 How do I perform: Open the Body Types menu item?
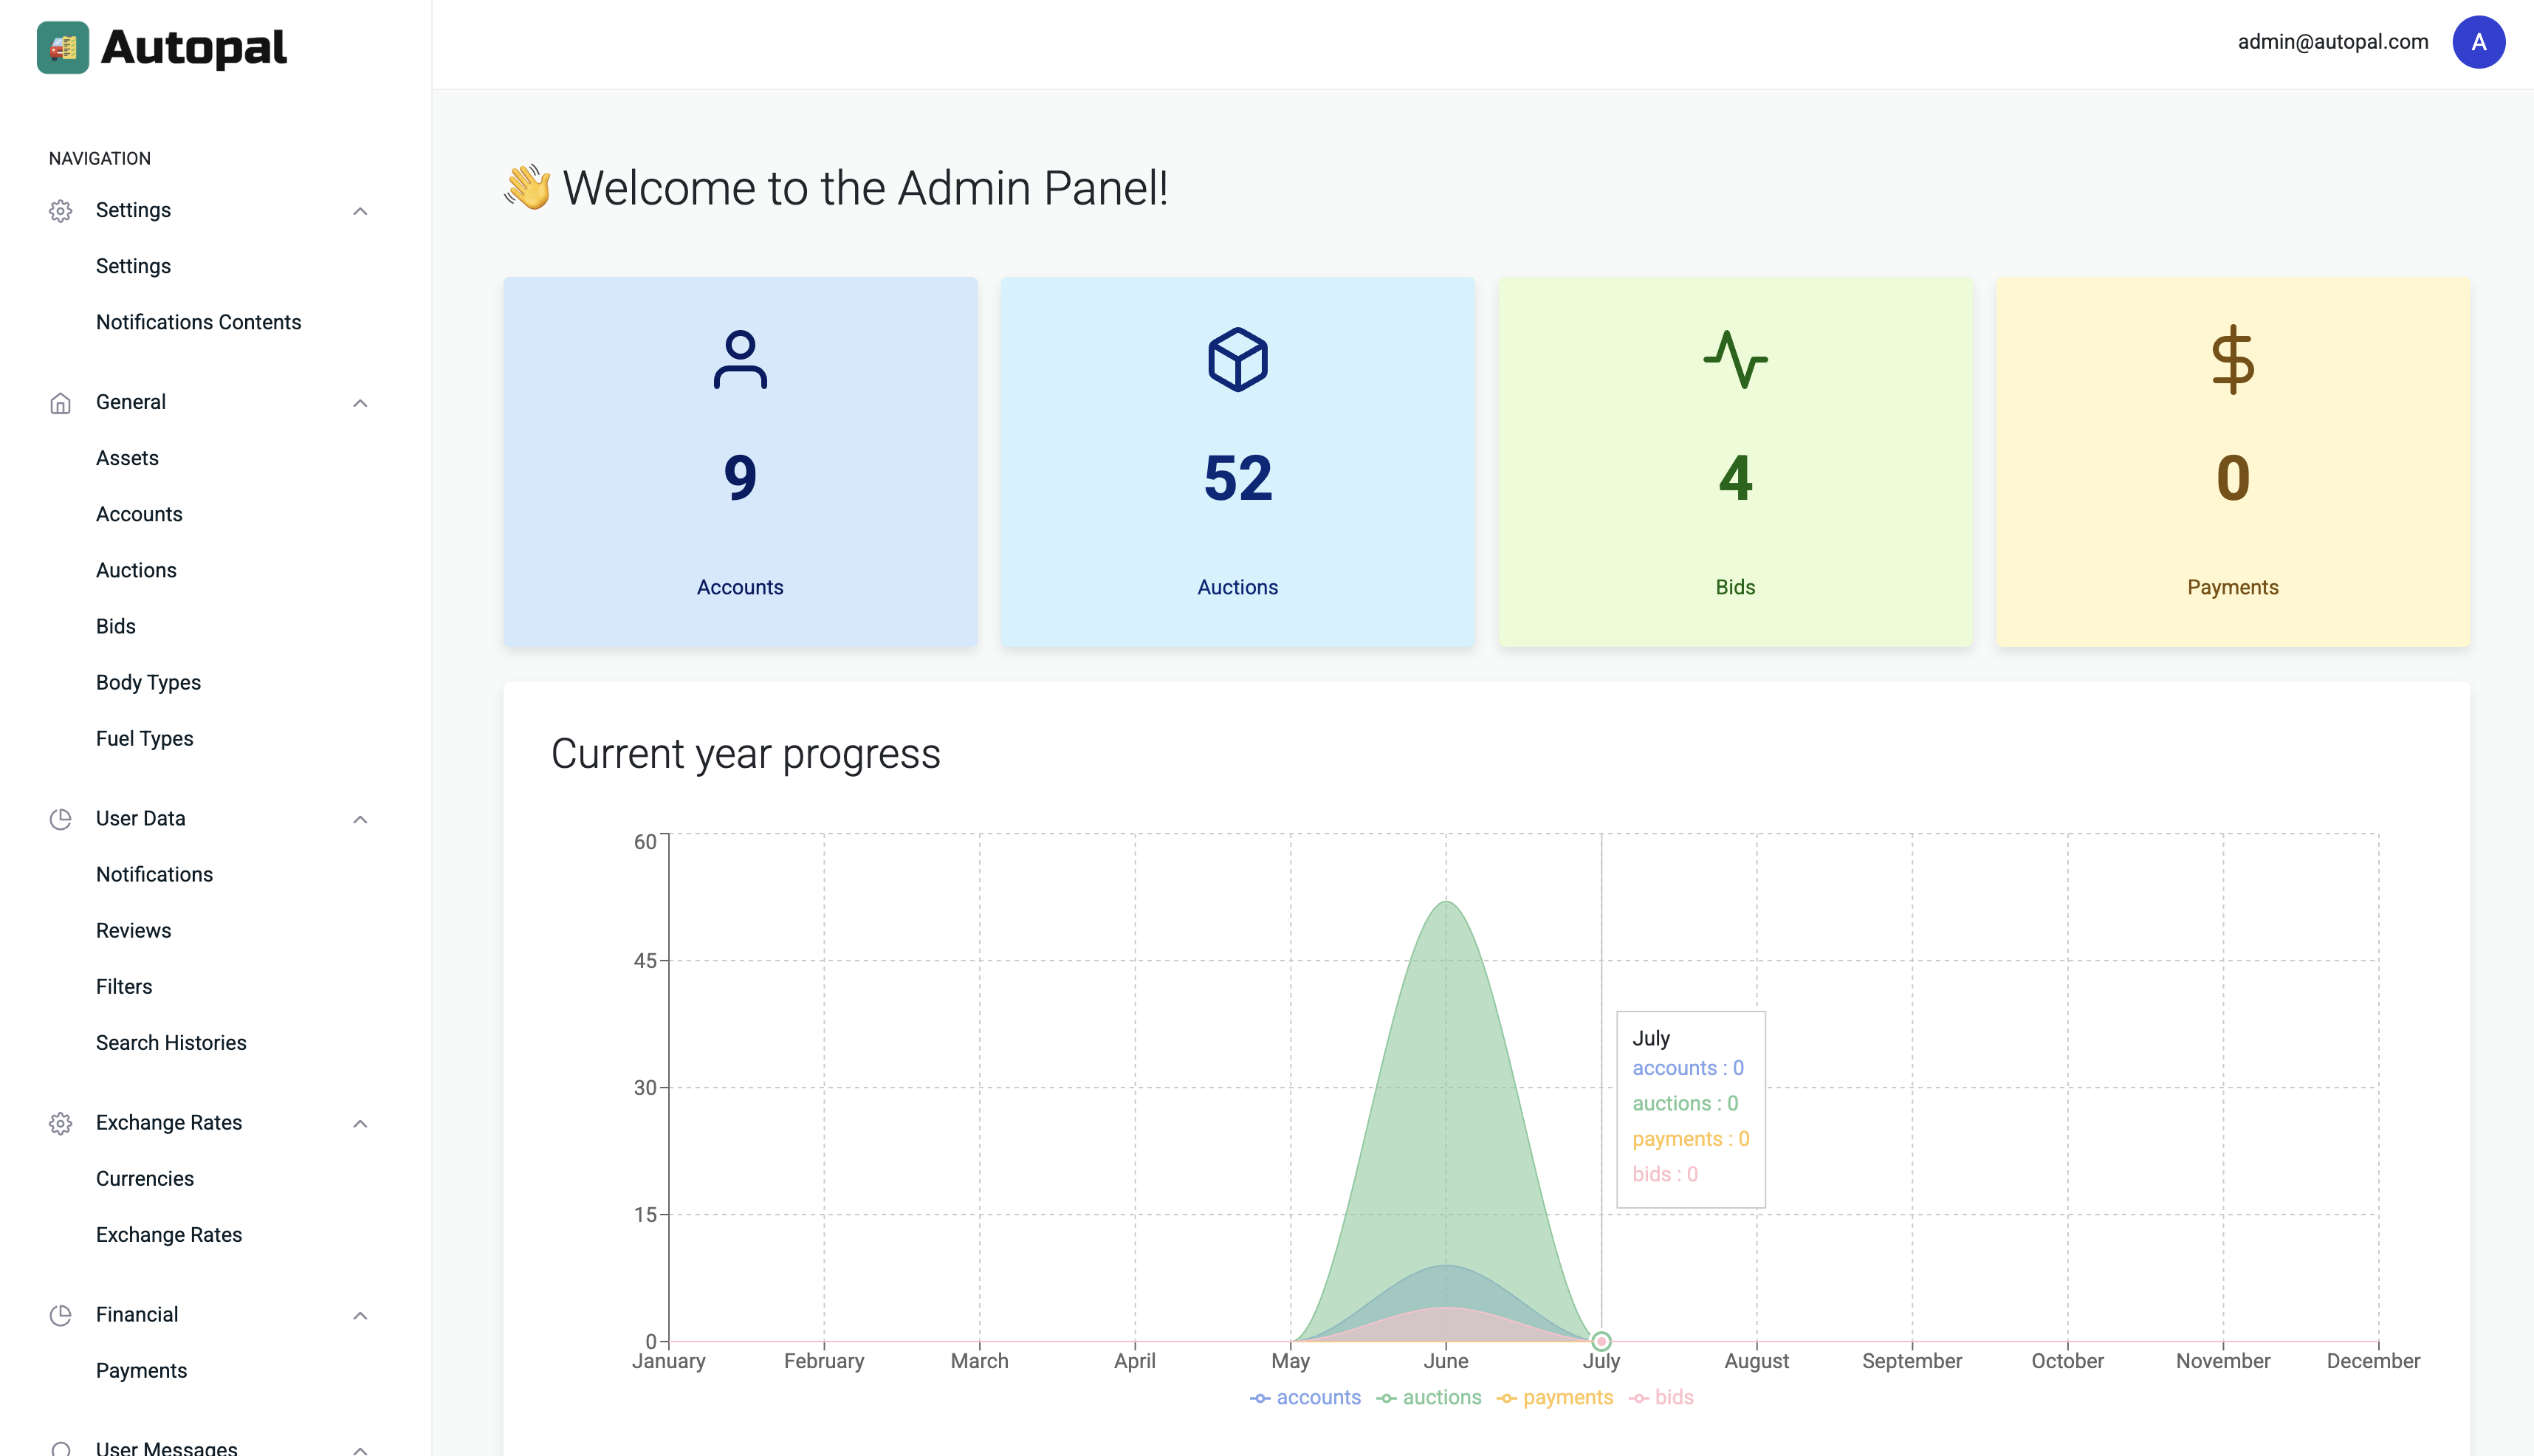[x=148, y=682]
